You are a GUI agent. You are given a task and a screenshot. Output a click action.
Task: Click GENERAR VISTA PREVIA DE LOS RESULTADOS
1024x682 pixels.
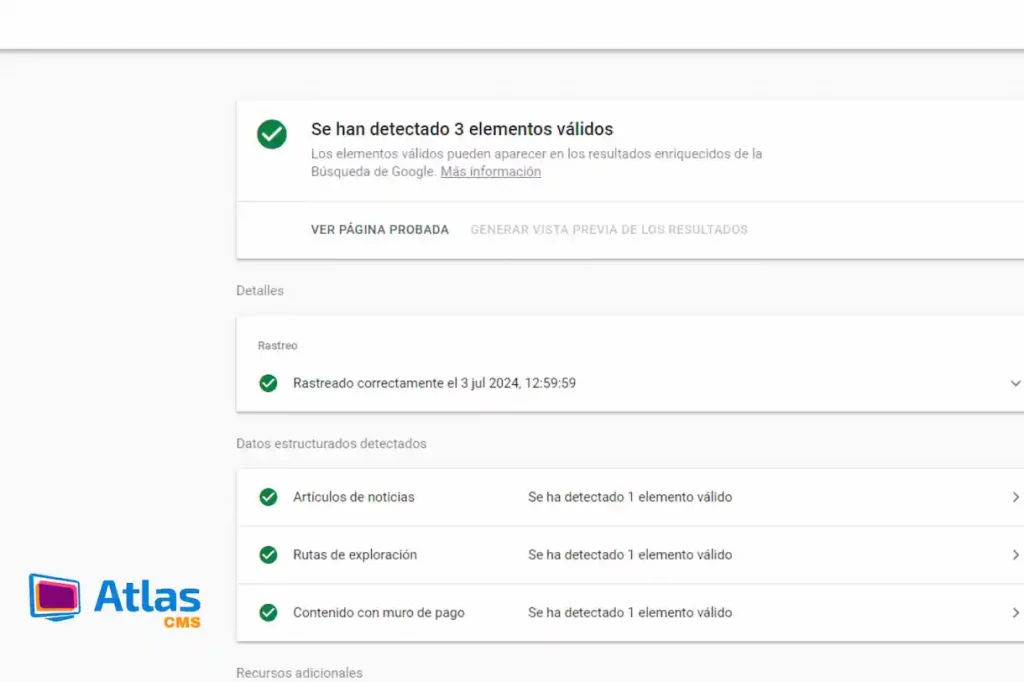tap(609, 230)
